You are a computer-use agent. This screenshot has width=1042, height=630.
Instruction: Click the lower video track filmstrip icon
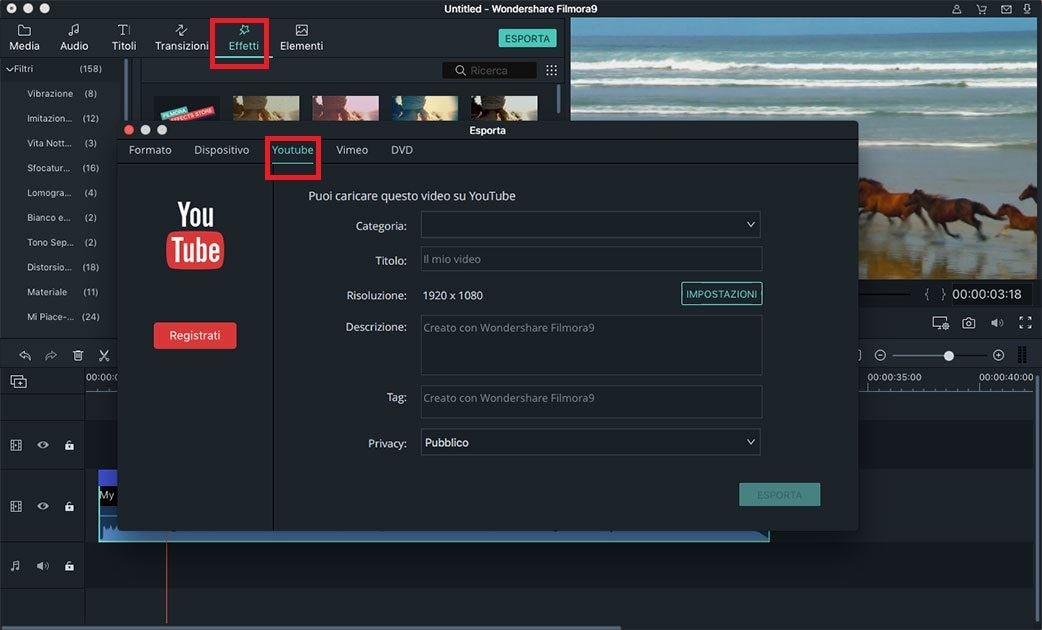(x=16, y=506)
